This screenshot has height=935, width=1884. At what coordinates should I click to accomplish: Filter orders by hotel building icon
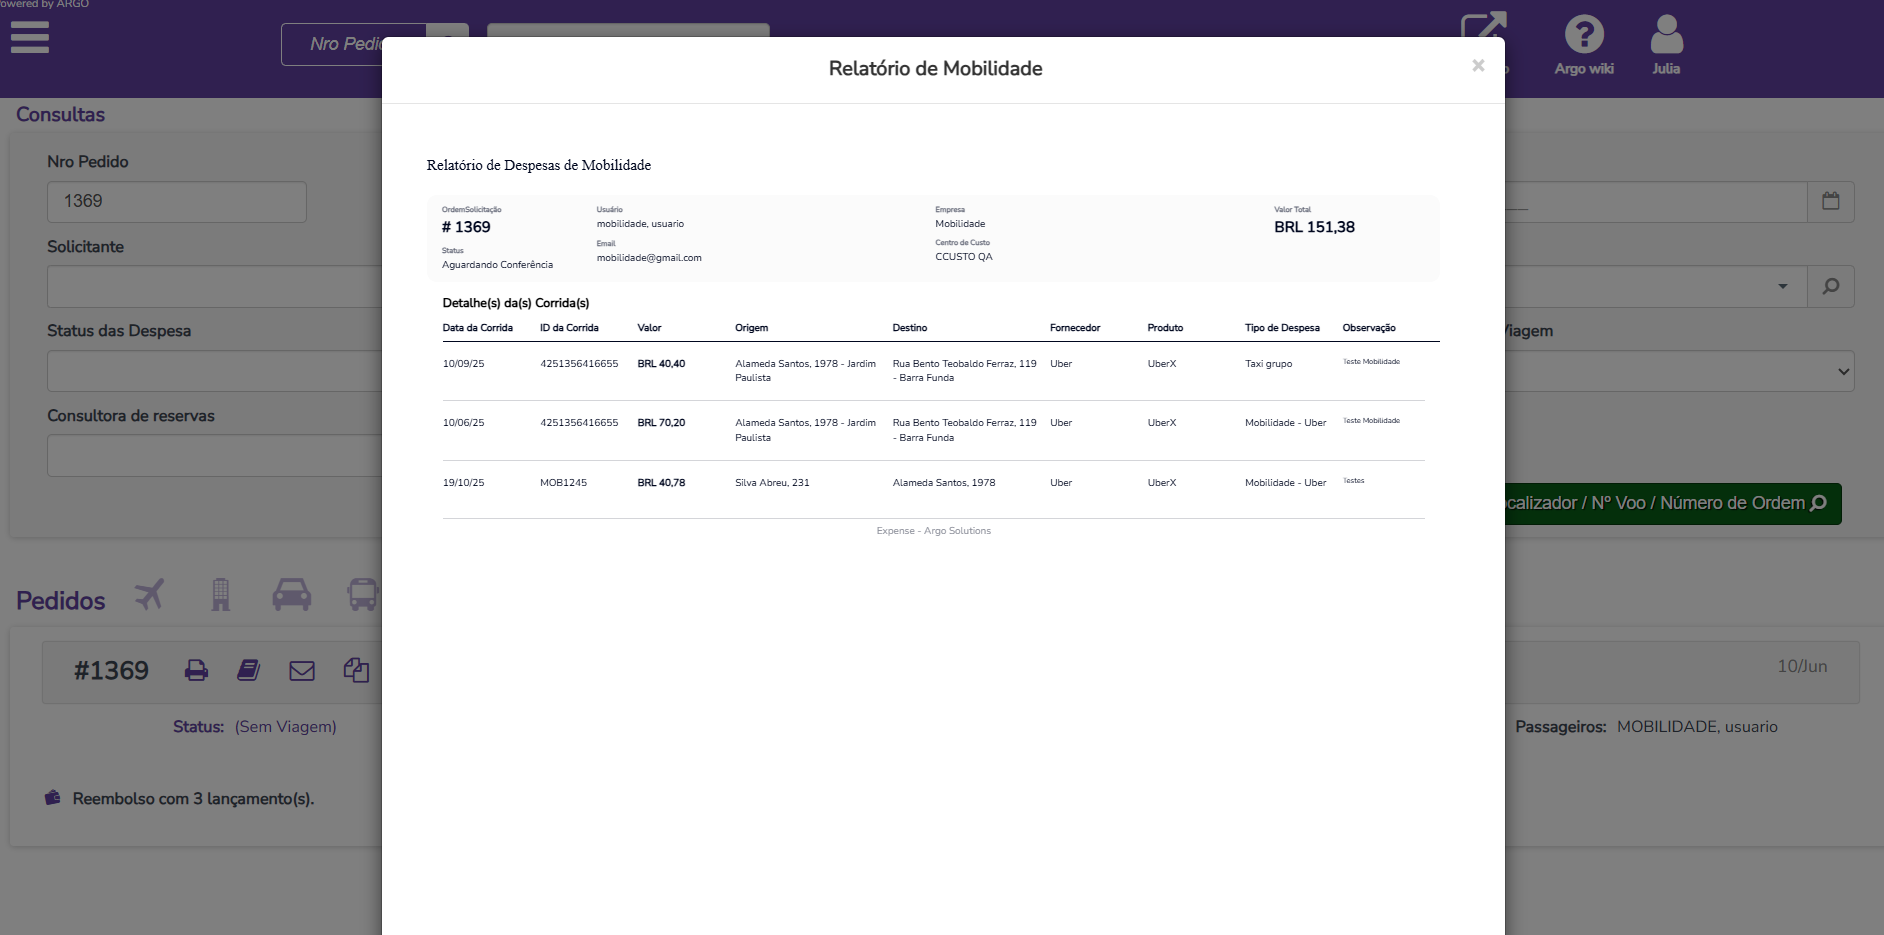click(221, 595)
